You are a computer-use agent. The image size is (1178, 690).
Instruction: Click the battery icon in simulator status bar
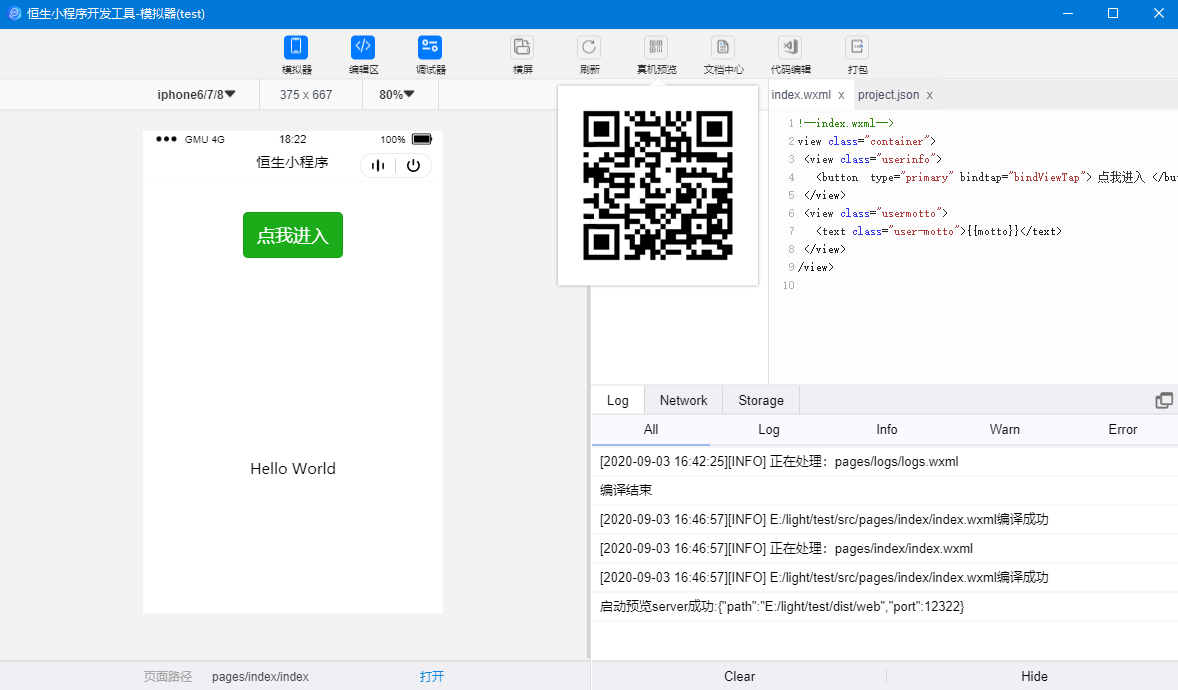coord(422,139)
